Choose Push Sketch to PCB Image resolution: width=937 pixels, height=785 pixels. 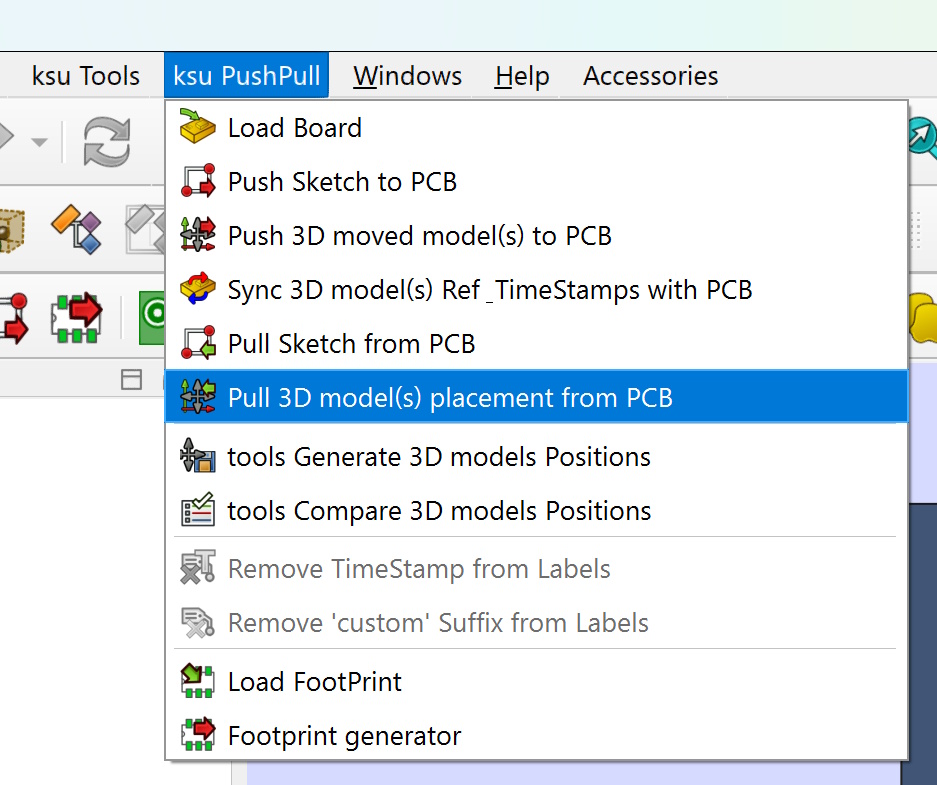point(342,182)
